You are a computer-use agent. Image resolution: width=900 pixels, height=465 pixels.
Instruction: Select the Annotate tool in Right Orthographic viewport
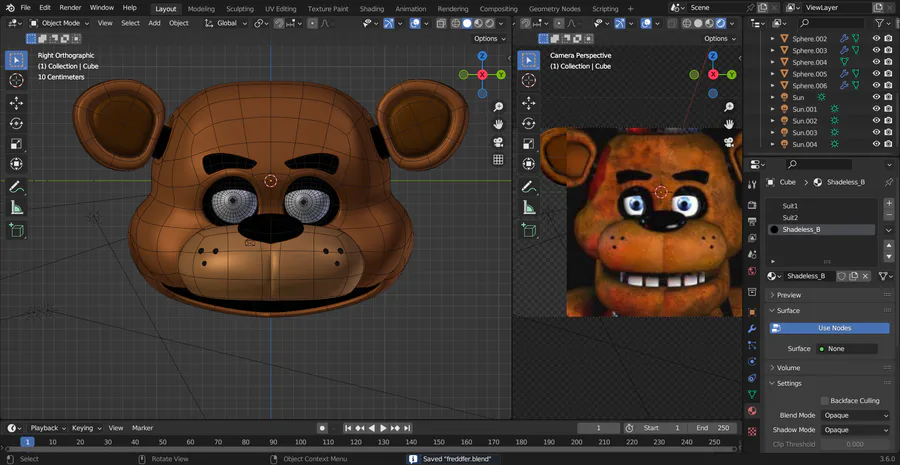point(16,187)
